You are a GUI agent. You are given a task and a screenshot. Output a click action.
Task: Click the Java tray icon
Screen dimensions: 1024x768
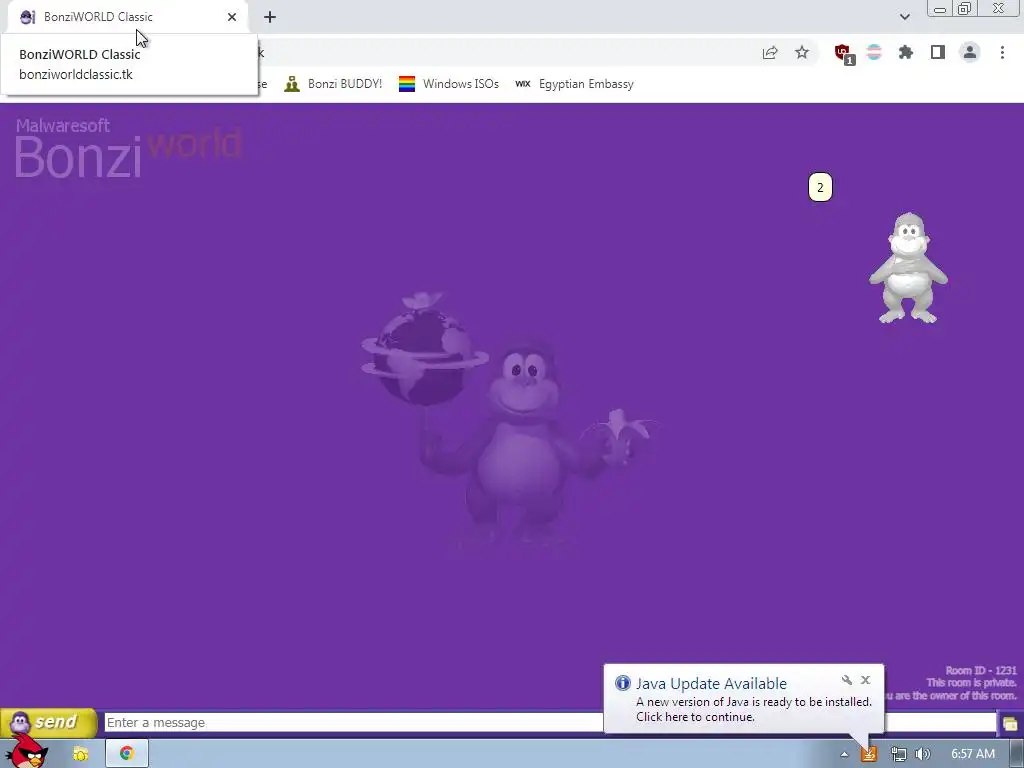pyautogui.click(x=869, y=754)
